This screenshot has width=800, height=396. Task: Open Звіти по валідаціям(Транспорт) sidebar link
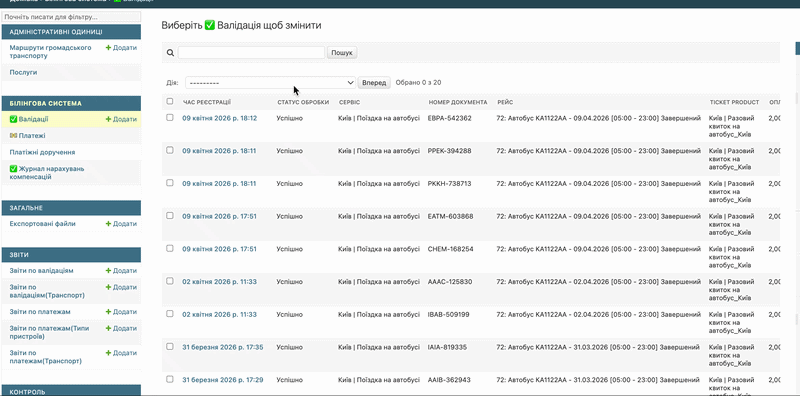(x=47, y=291)
